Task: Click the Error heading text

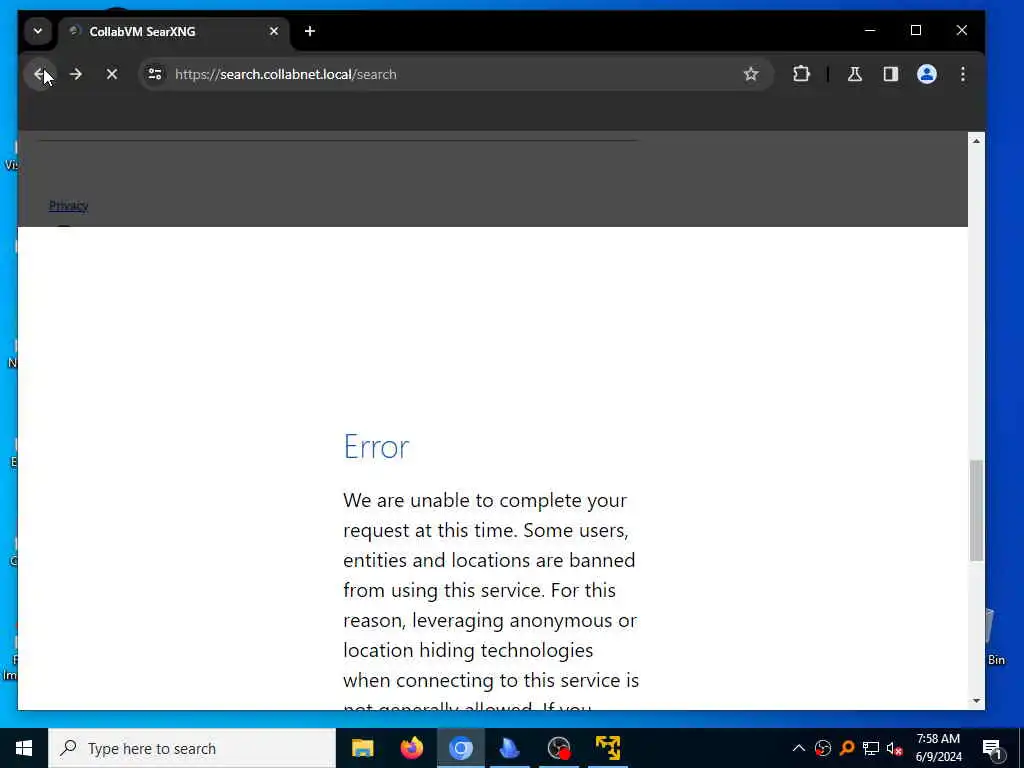Action: pos(376,447)
